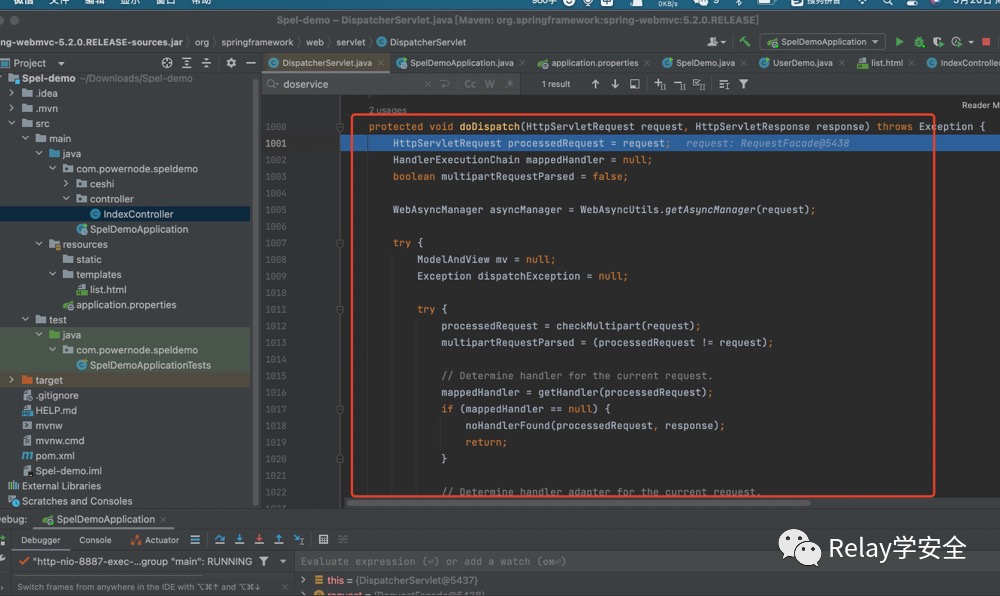Click the servlet breadcrumb in navigation bar

click(351, 42)
